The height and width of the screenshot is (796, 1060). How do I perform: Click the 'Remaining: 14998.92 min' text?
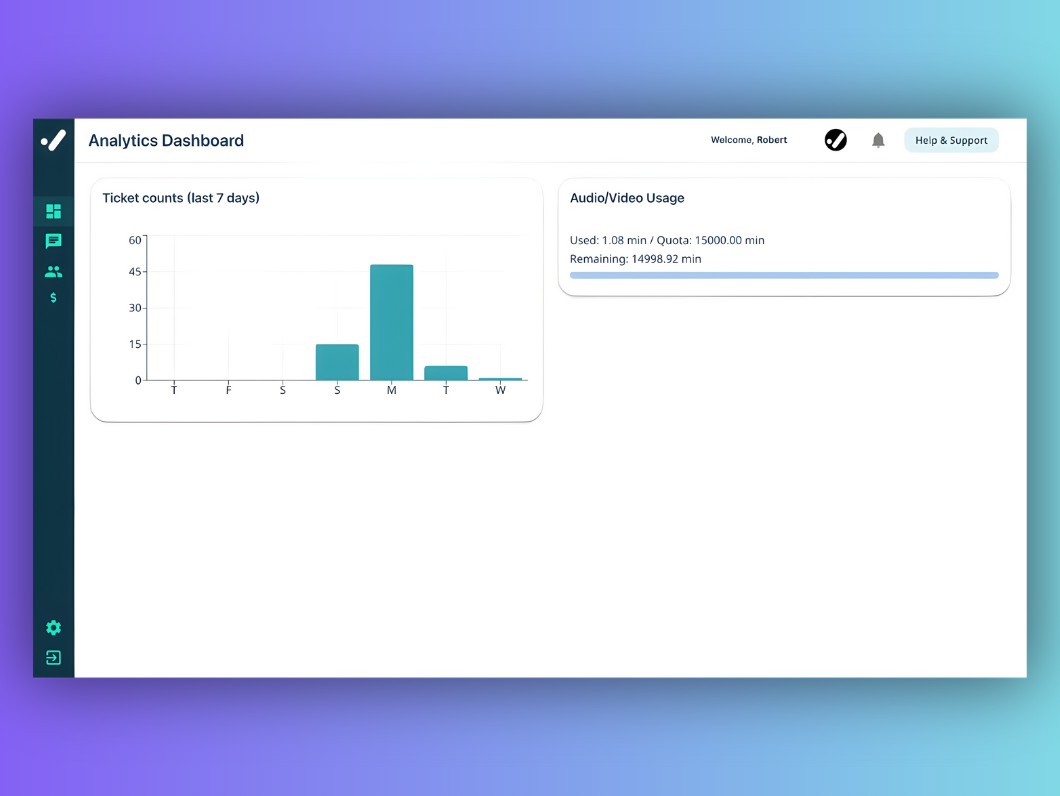click(x=636, y=259)
